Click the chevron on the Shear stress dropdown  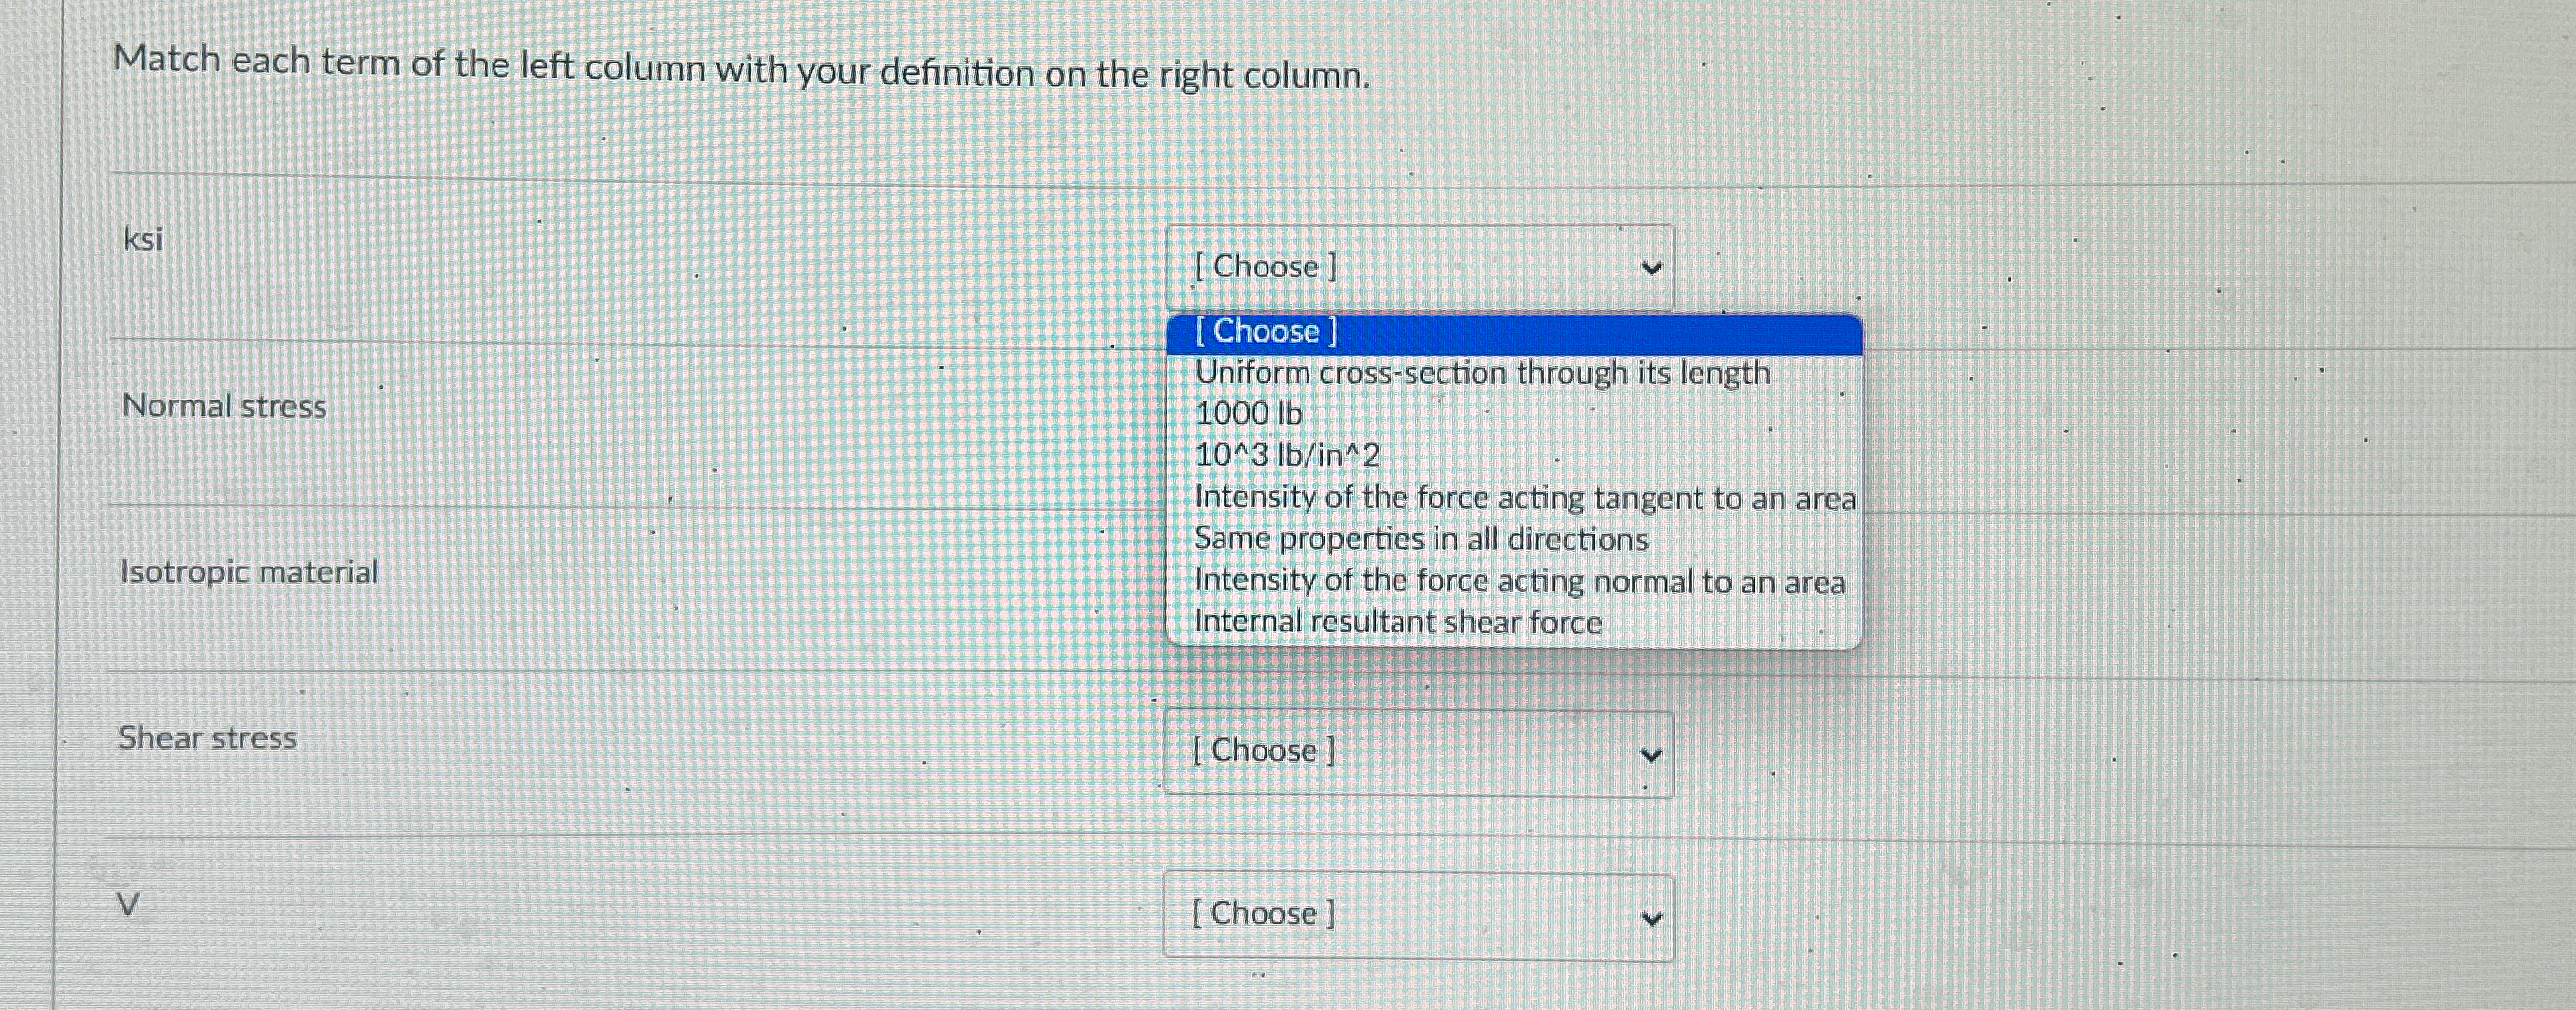(1651, 756)
